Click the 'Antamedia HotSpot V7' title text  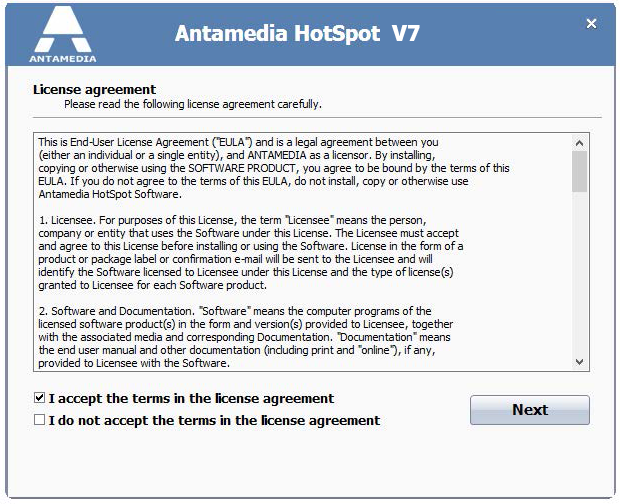click(x=297, y=33)
